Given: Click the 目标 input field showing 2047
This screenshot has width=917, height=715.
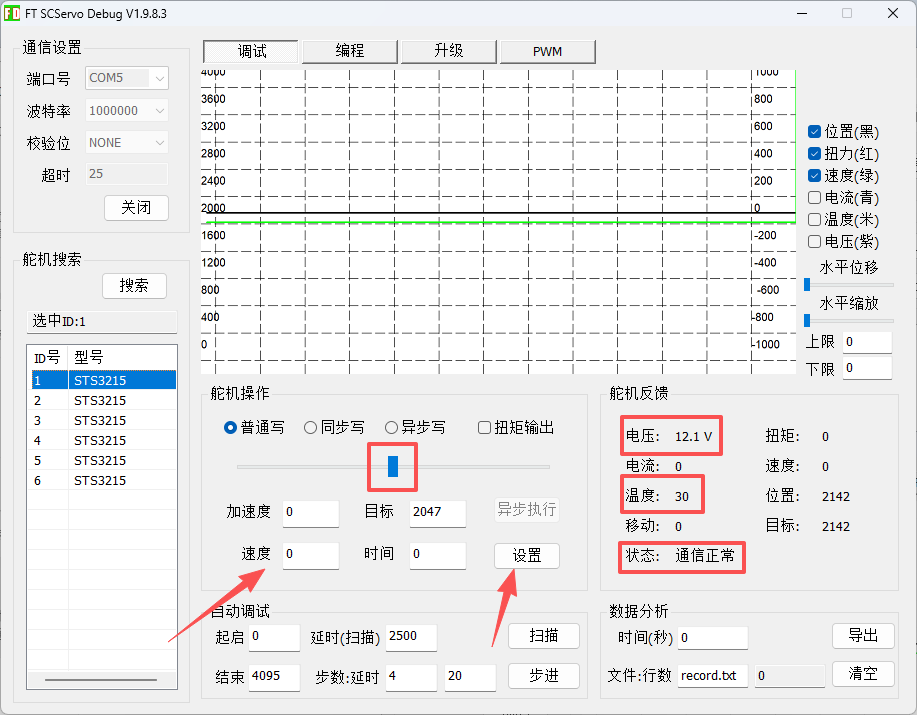Looking at the screenshot, I should 437,512.
